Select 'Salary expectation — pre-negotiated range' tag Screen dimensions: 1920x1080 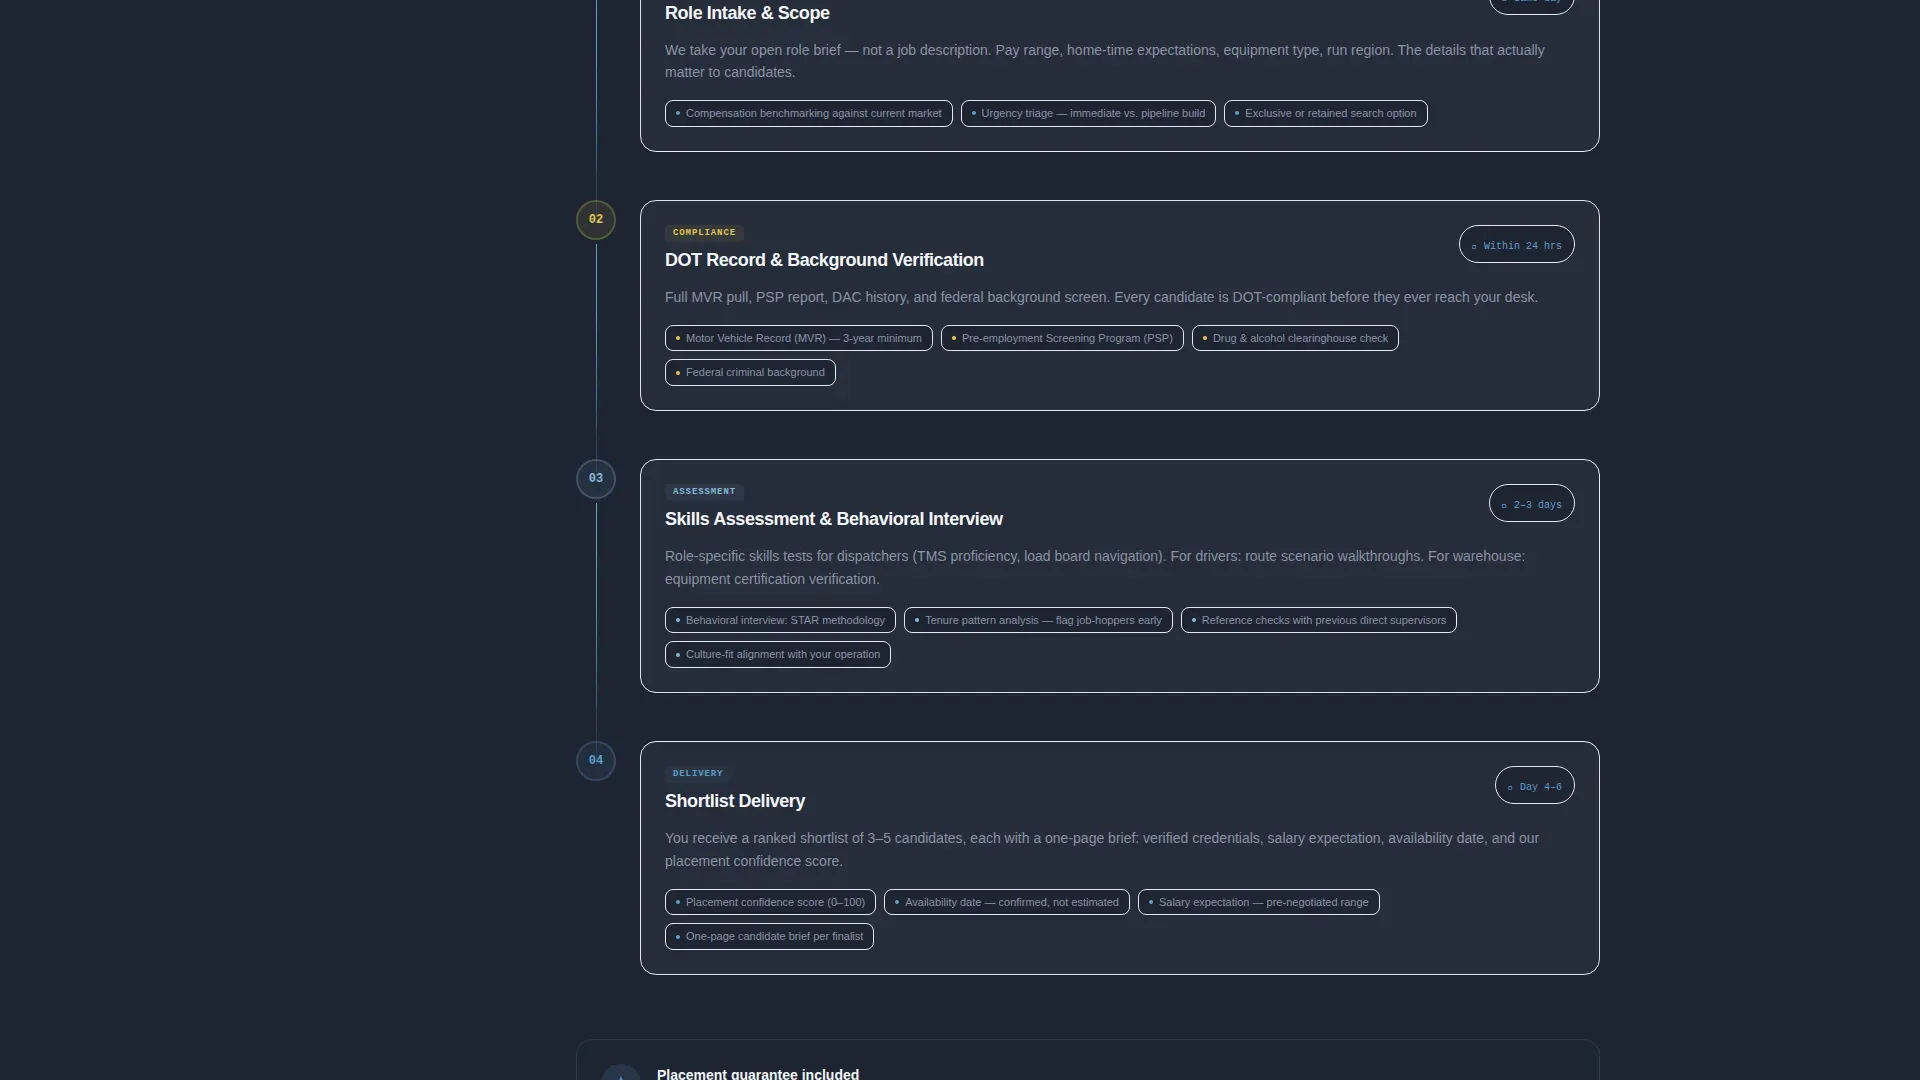pos(1258,903)
